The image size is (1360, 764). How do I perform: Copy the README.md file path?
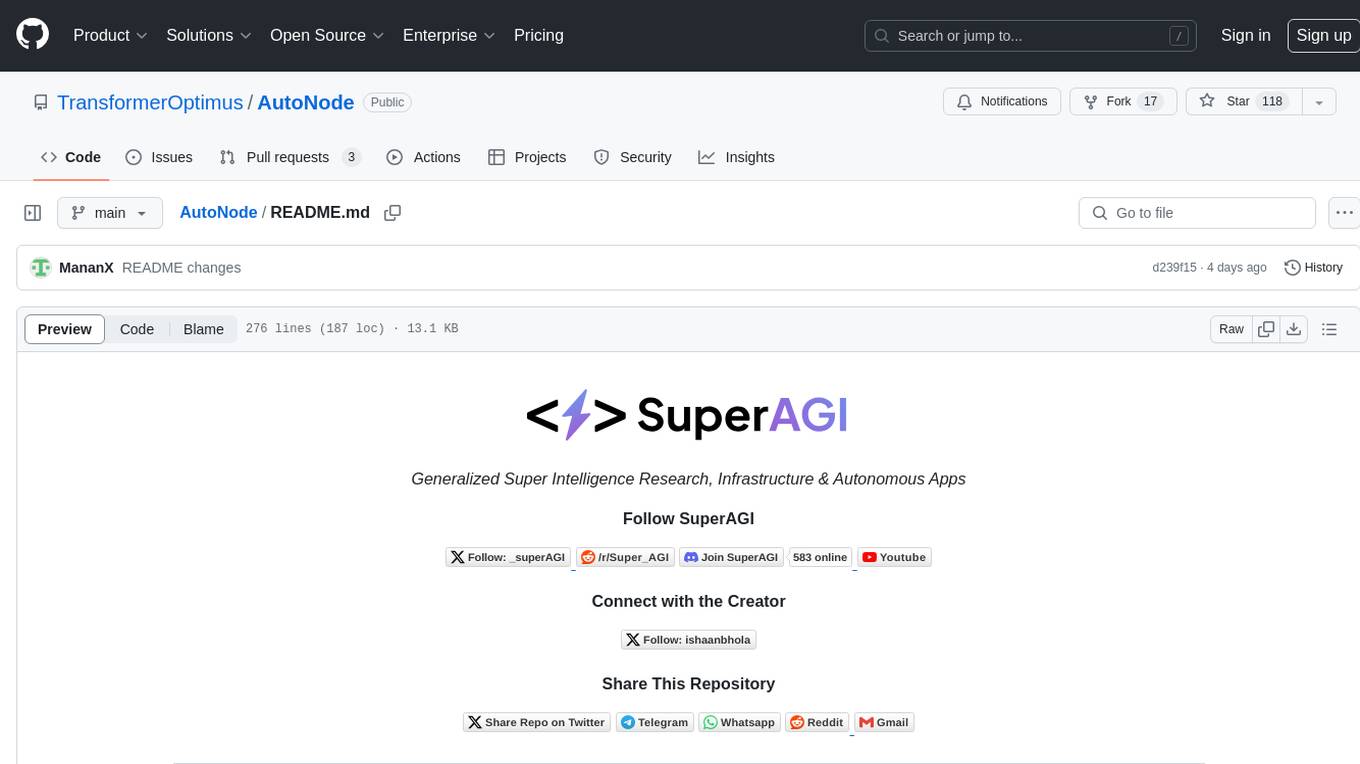pos(393,213)
